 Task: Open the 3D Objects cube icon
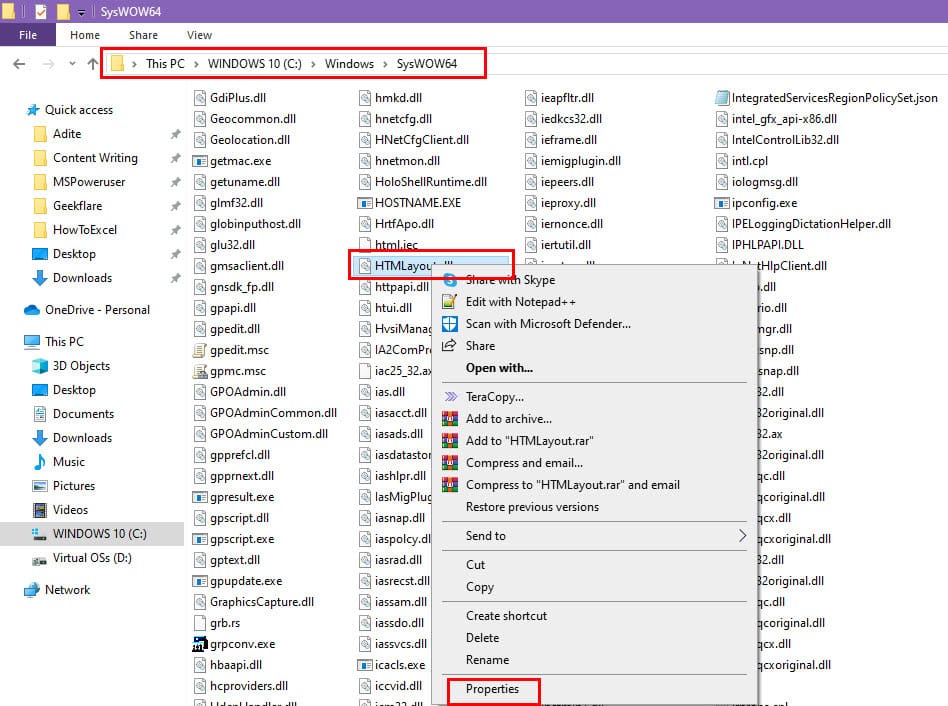[x=40, y=366]
